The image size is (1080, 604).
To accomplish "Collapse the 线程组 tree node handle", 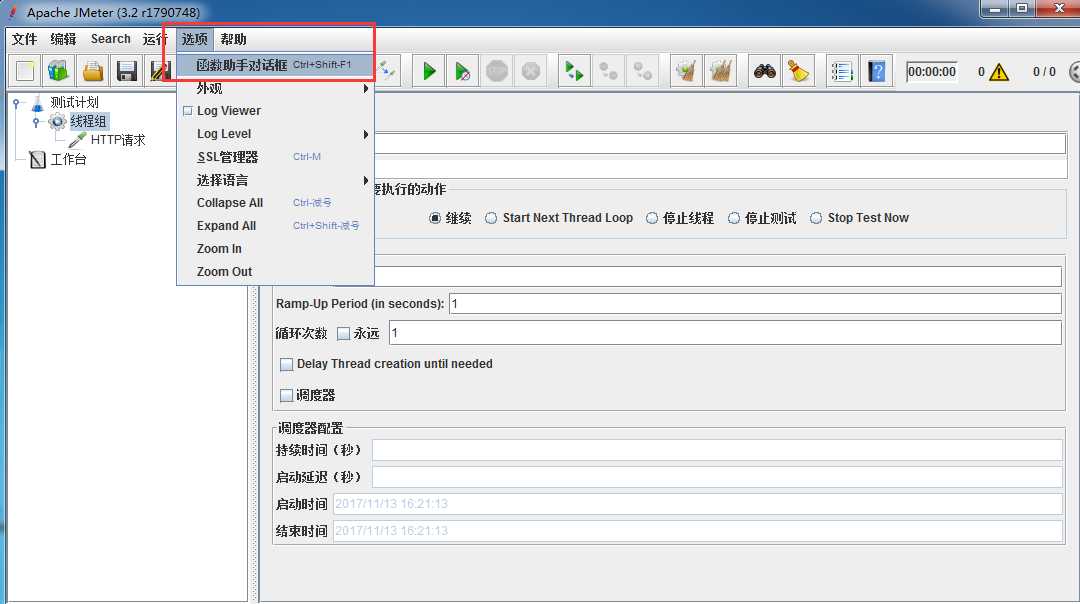I will pyautogui.click(x=36, y=122).
